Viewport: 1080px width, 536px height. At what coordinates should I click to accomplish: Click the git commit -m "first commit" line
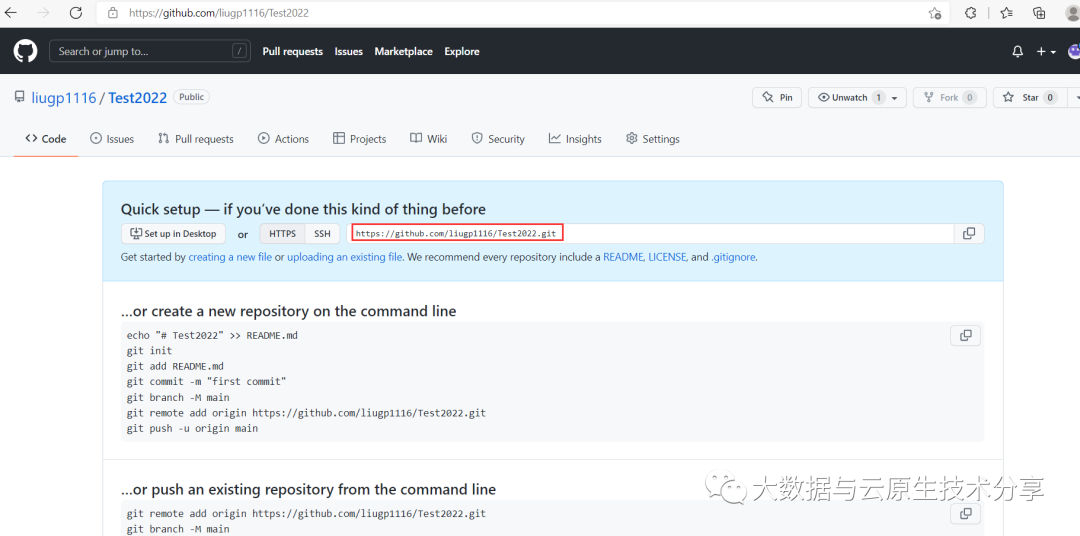206,382
